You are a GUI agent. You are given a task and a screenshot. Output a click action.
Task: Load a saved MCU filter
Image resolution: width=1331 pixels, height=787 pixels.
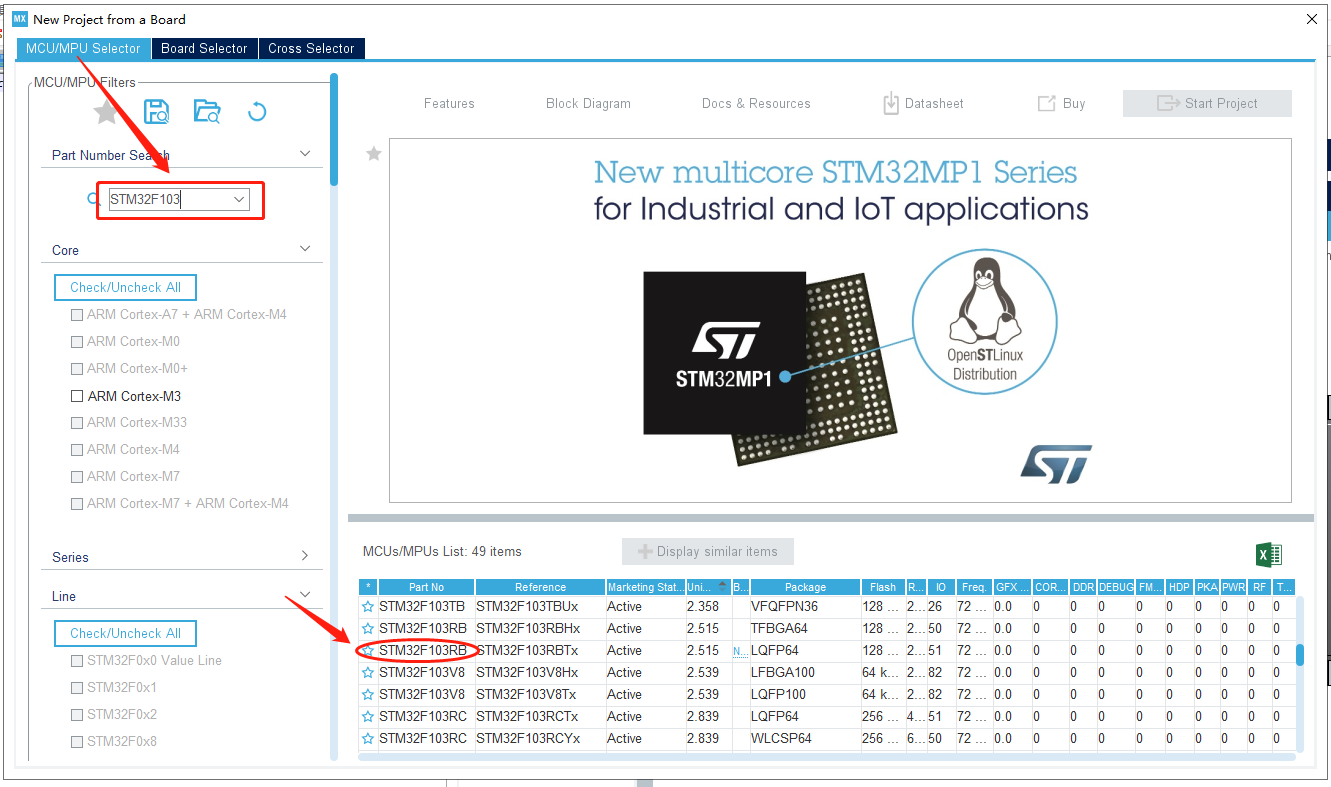pyautogui.click(x=207, y=111)
